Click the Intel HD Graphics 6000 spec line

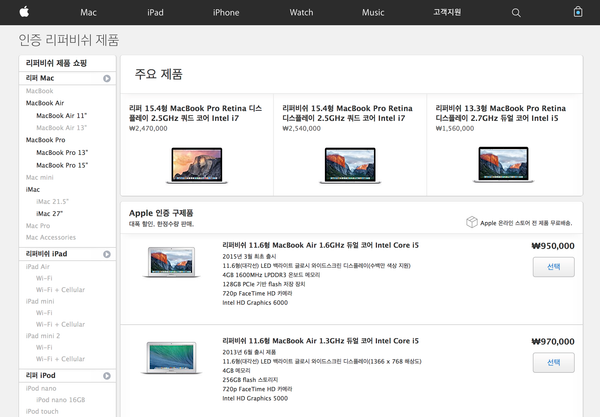coord(255,303)
